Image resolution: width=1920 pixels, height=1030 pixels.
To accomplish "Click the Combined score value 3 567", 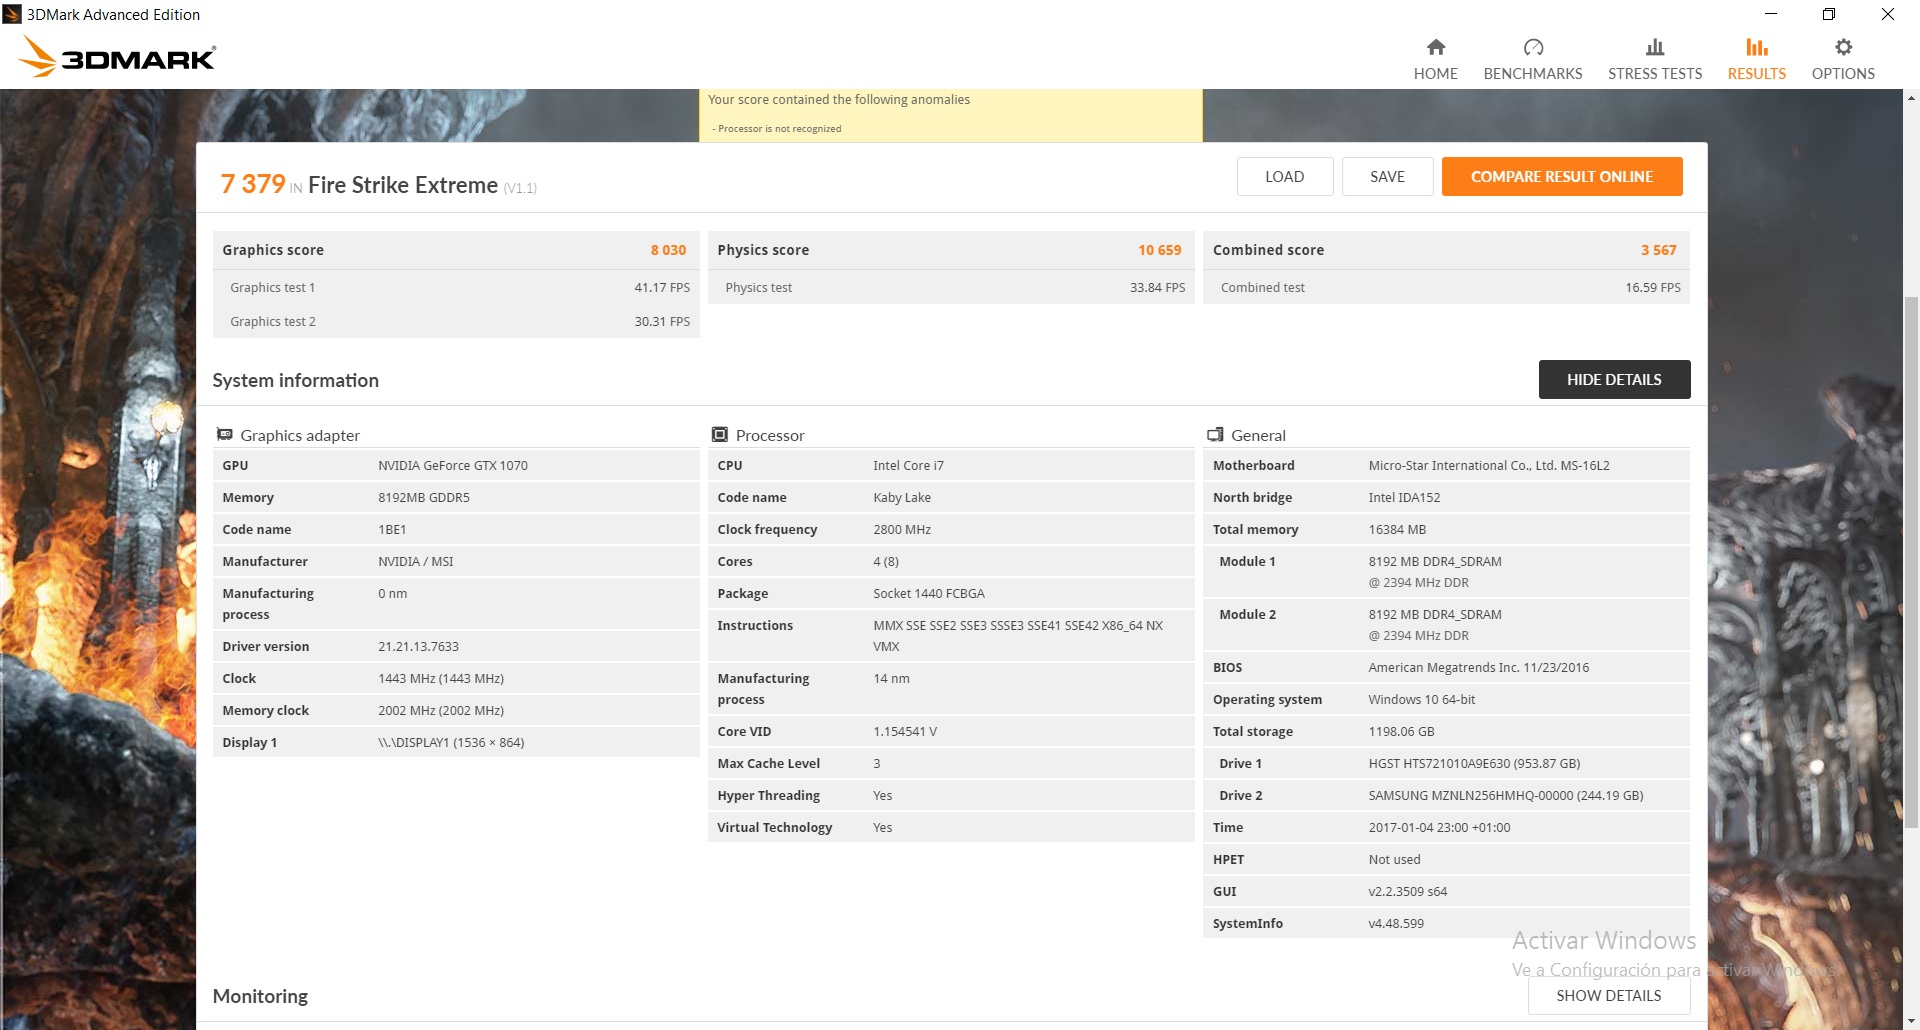I will pyautogui.click(x=1658, y=250).
